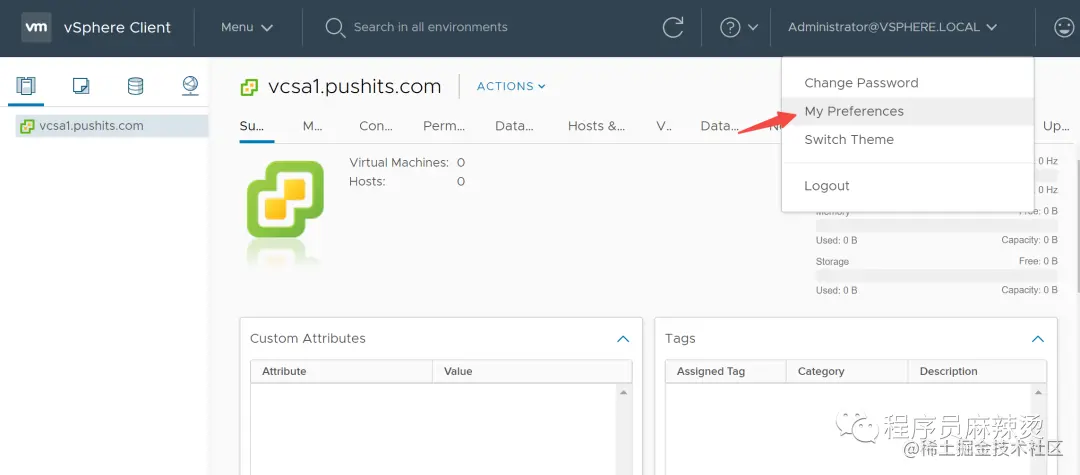Sort by Attribute column header
Screen dimensions: 1080x475
tap(342, 371)
